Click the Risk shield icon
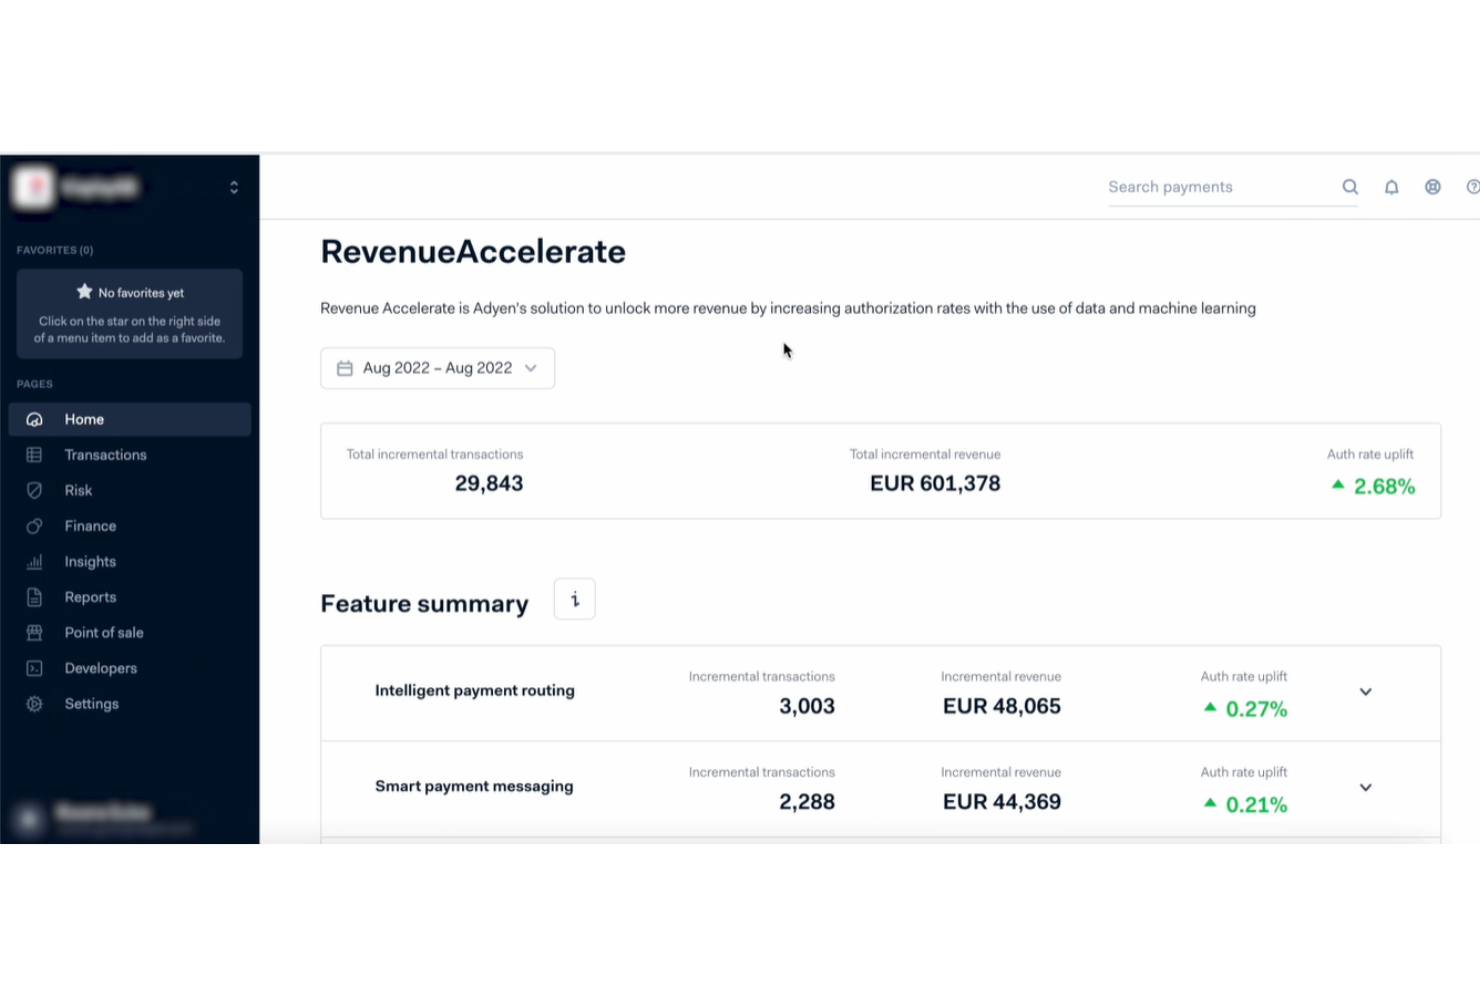The width and height of the screenshot is (1480, 987). [34, 490]
